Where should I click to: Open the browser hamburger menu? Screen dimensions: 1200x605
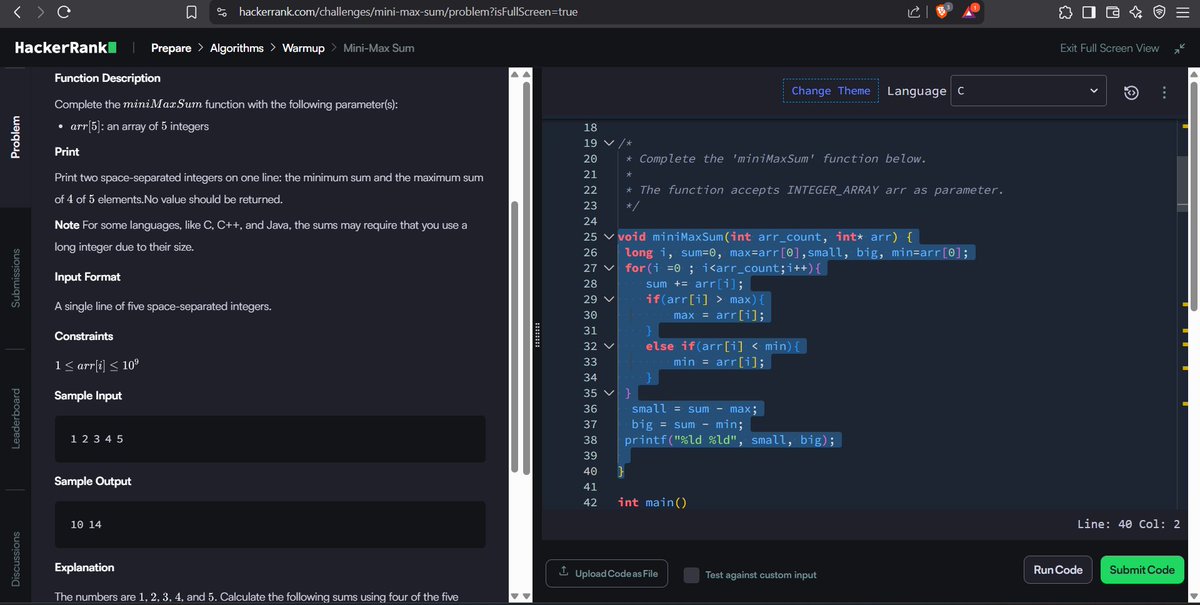(x=1183, y=11)
